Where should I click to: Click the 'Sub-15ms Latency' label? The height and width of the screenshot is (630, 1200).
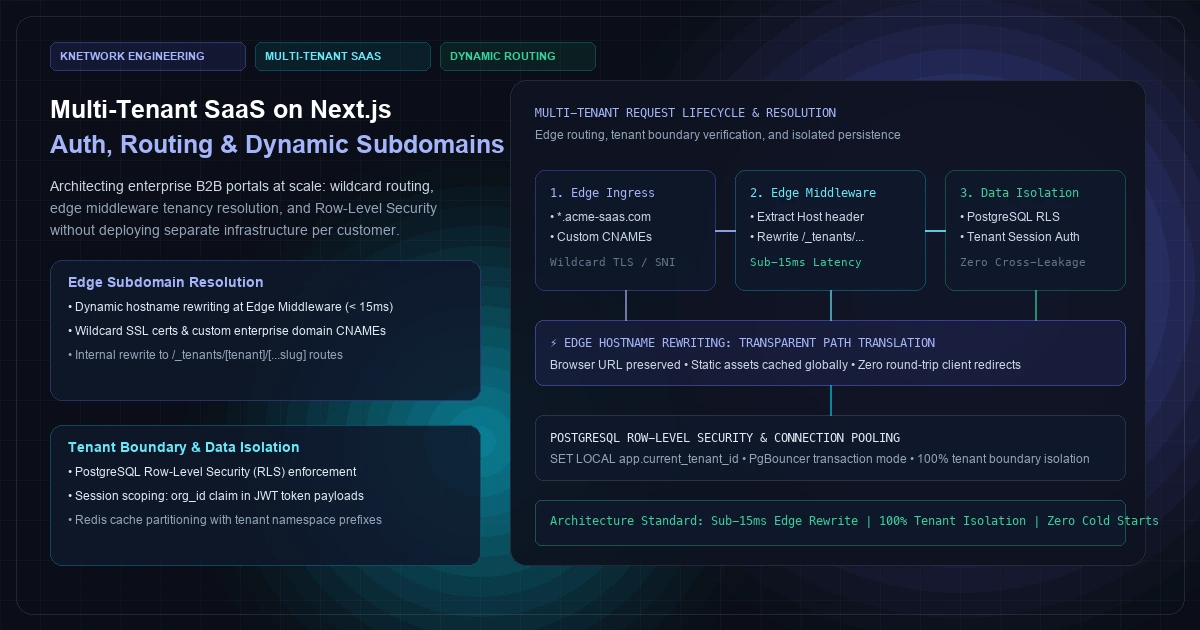[806, 262]
